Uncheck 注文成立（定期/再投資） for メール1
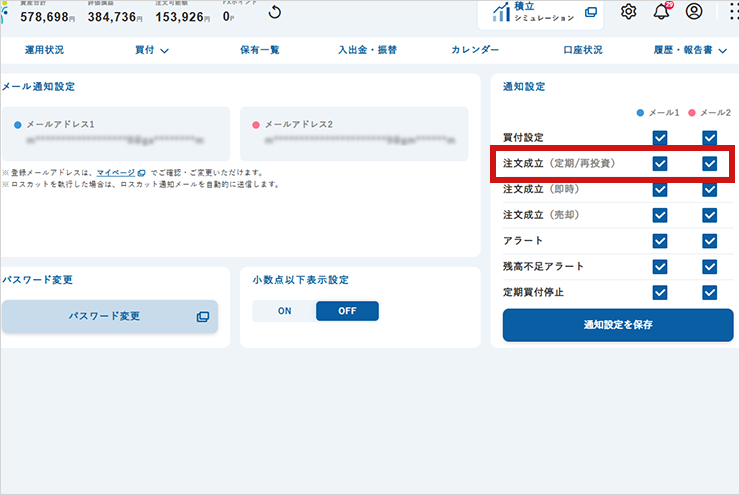 660,164
